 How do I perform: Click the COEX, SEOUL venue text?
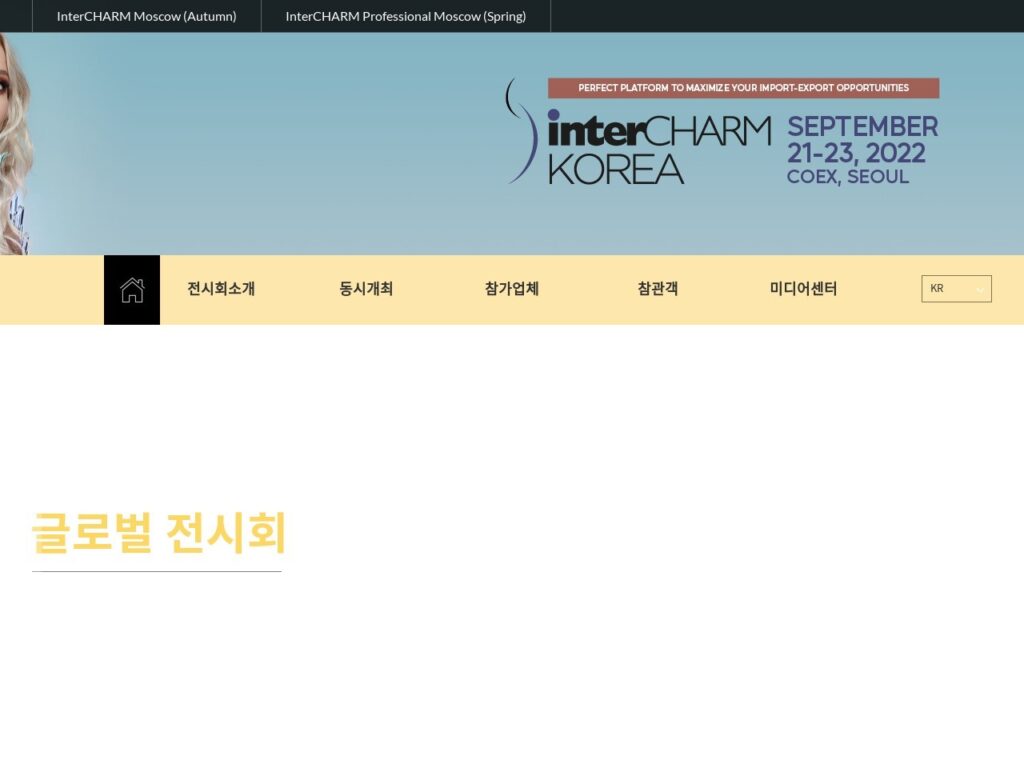pyautogui.click(x=848, y=177)
